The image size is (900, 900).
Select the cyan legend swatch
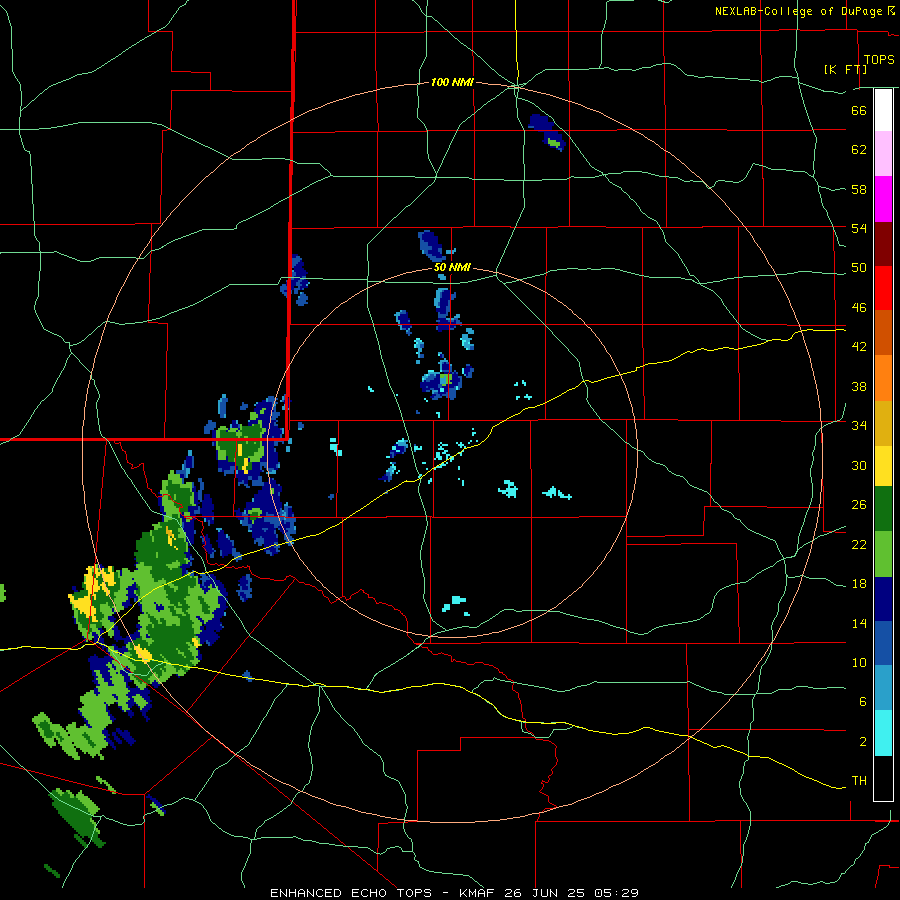coord(883,733)
